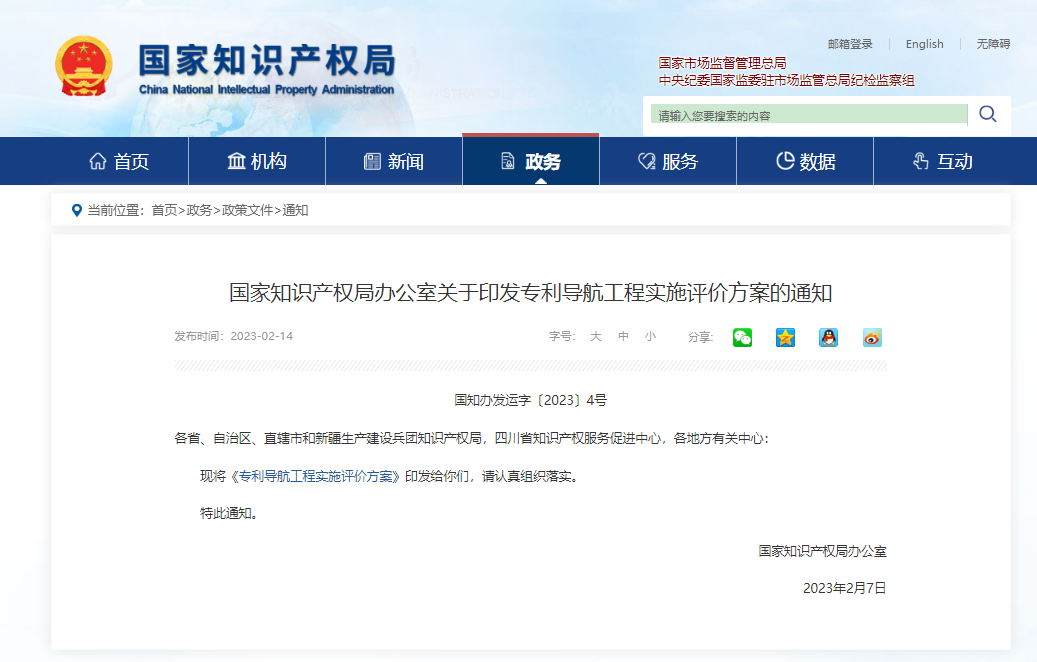1037x662 pixels.
Task: Click the signature 国家知识产权局办公室
Action: tap(822, 551)
